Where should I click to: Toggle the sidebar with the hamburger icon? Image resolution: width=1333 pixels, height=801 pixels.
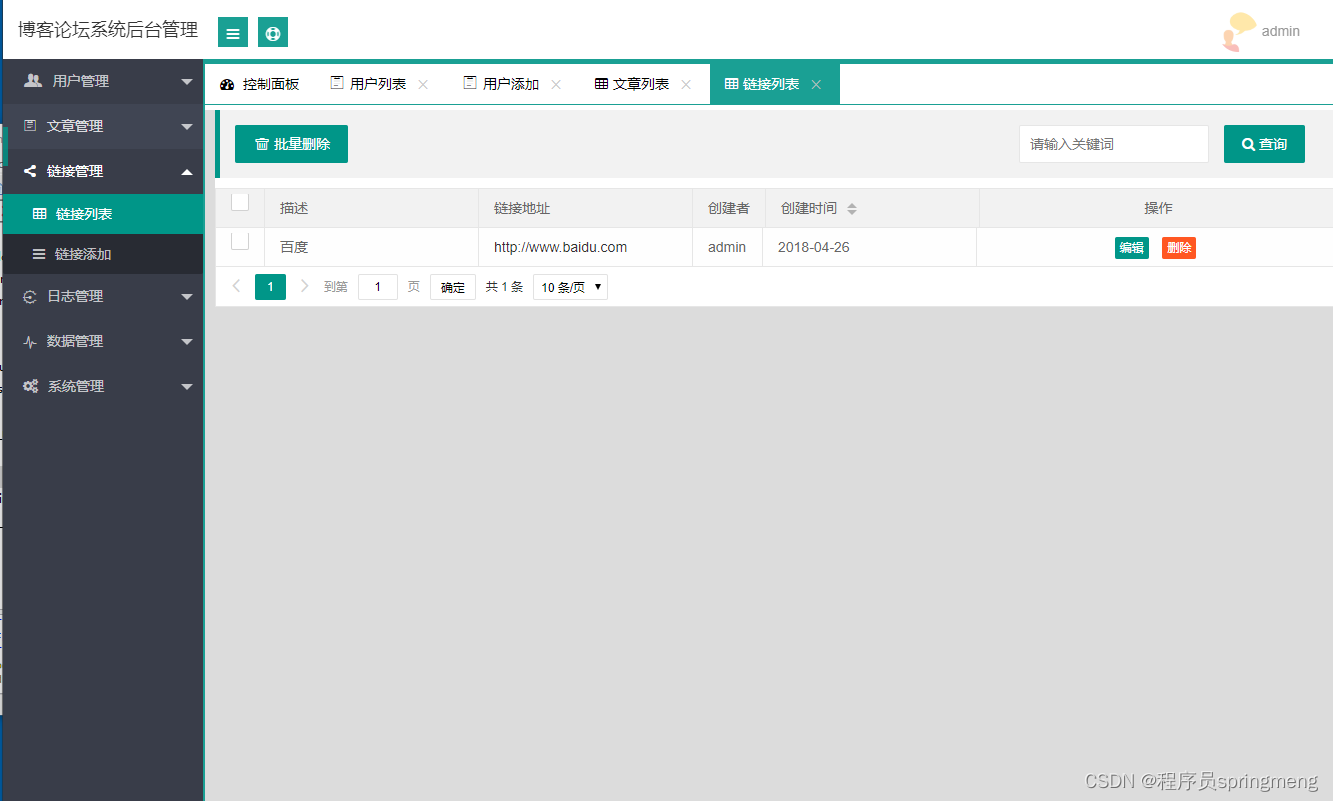(233, 32)
